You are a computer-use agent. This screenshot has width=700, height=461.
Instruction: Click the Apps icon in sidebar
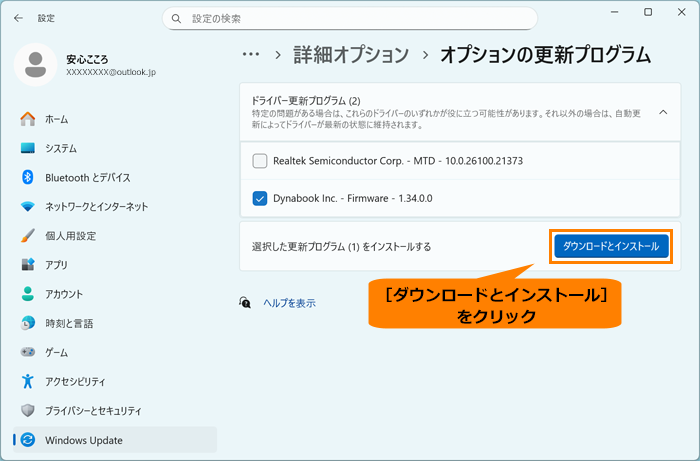tap(28, 265)
